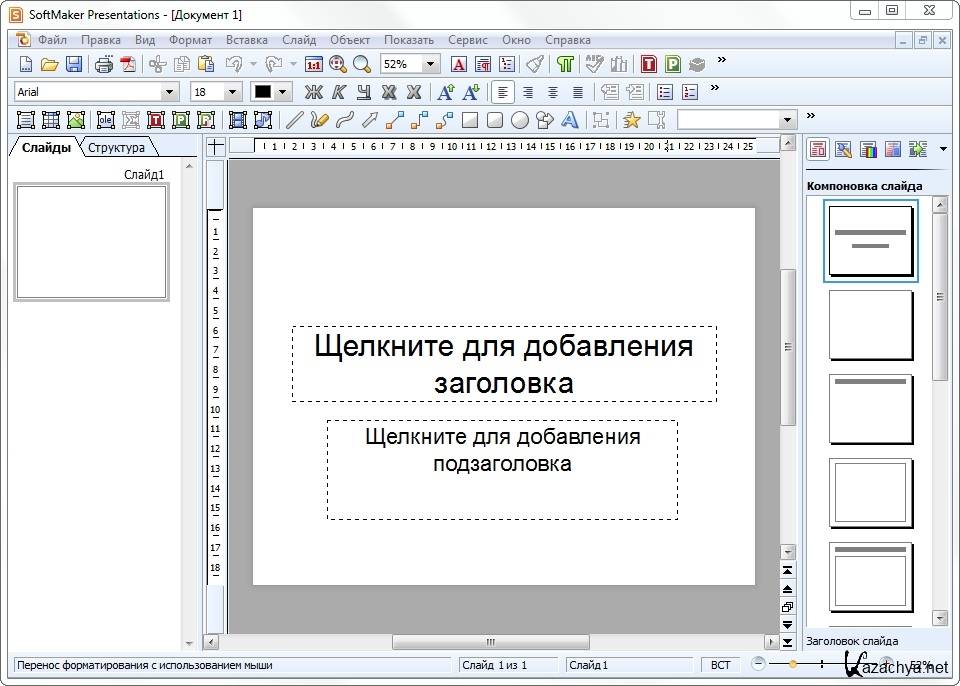Switch to the Структура tab

coord(116,148)
